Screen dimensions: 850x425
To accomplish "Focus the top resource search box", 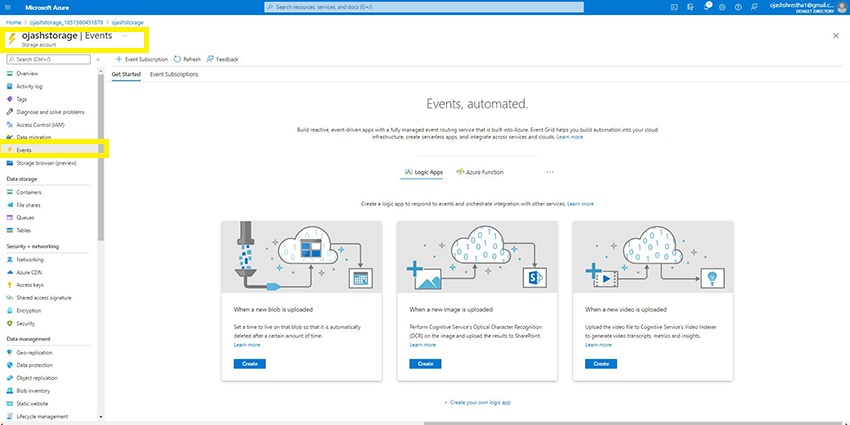I will click(424, 7).
